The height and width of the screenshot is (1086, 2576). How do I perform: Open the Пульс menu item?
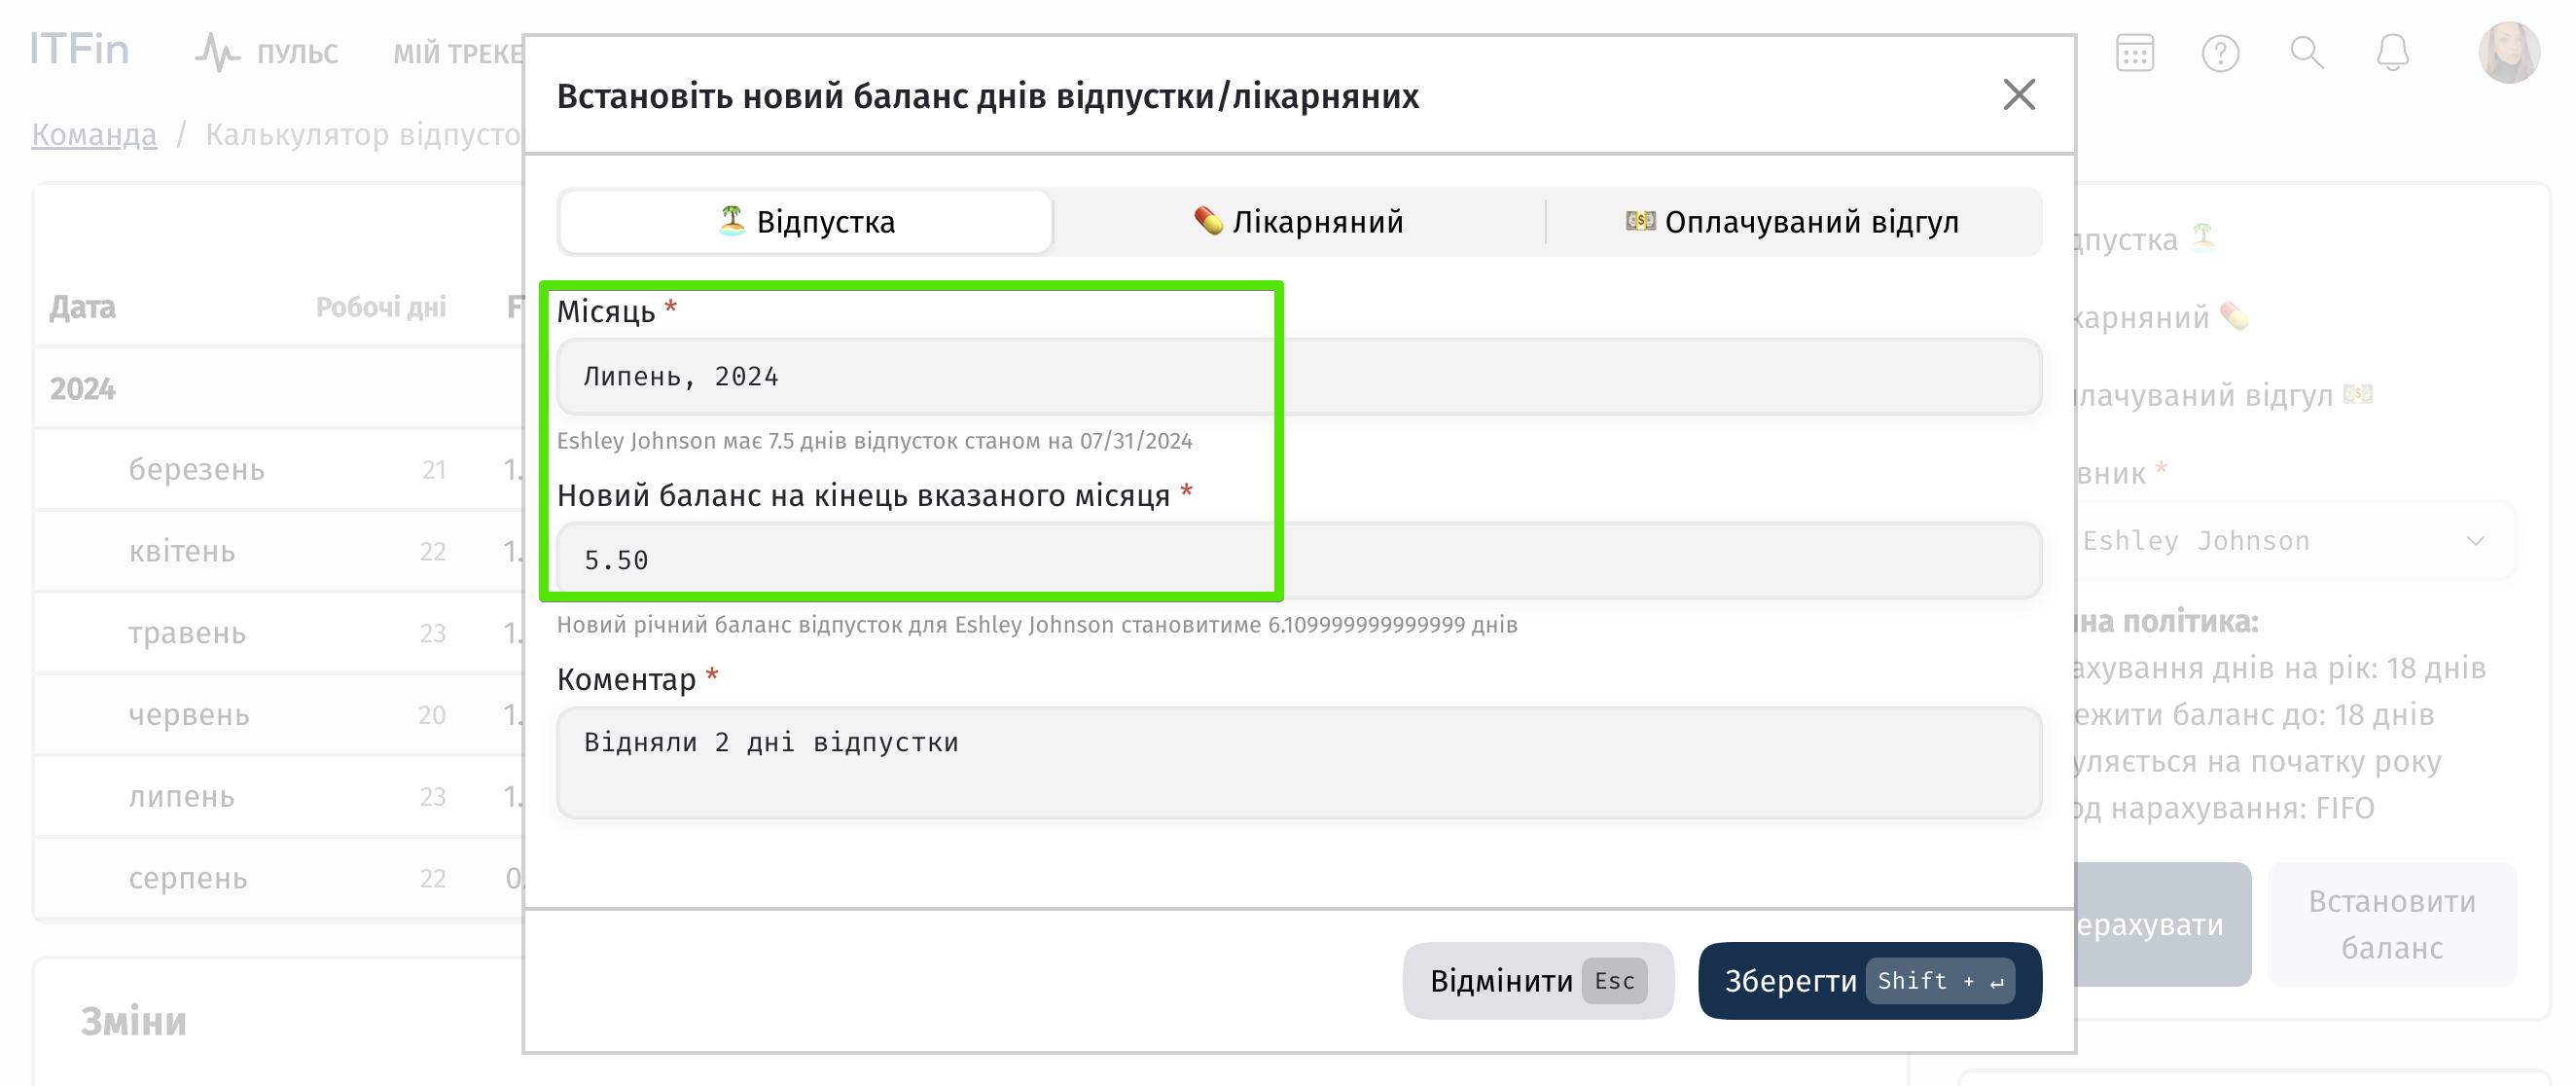tap(296, 53)
